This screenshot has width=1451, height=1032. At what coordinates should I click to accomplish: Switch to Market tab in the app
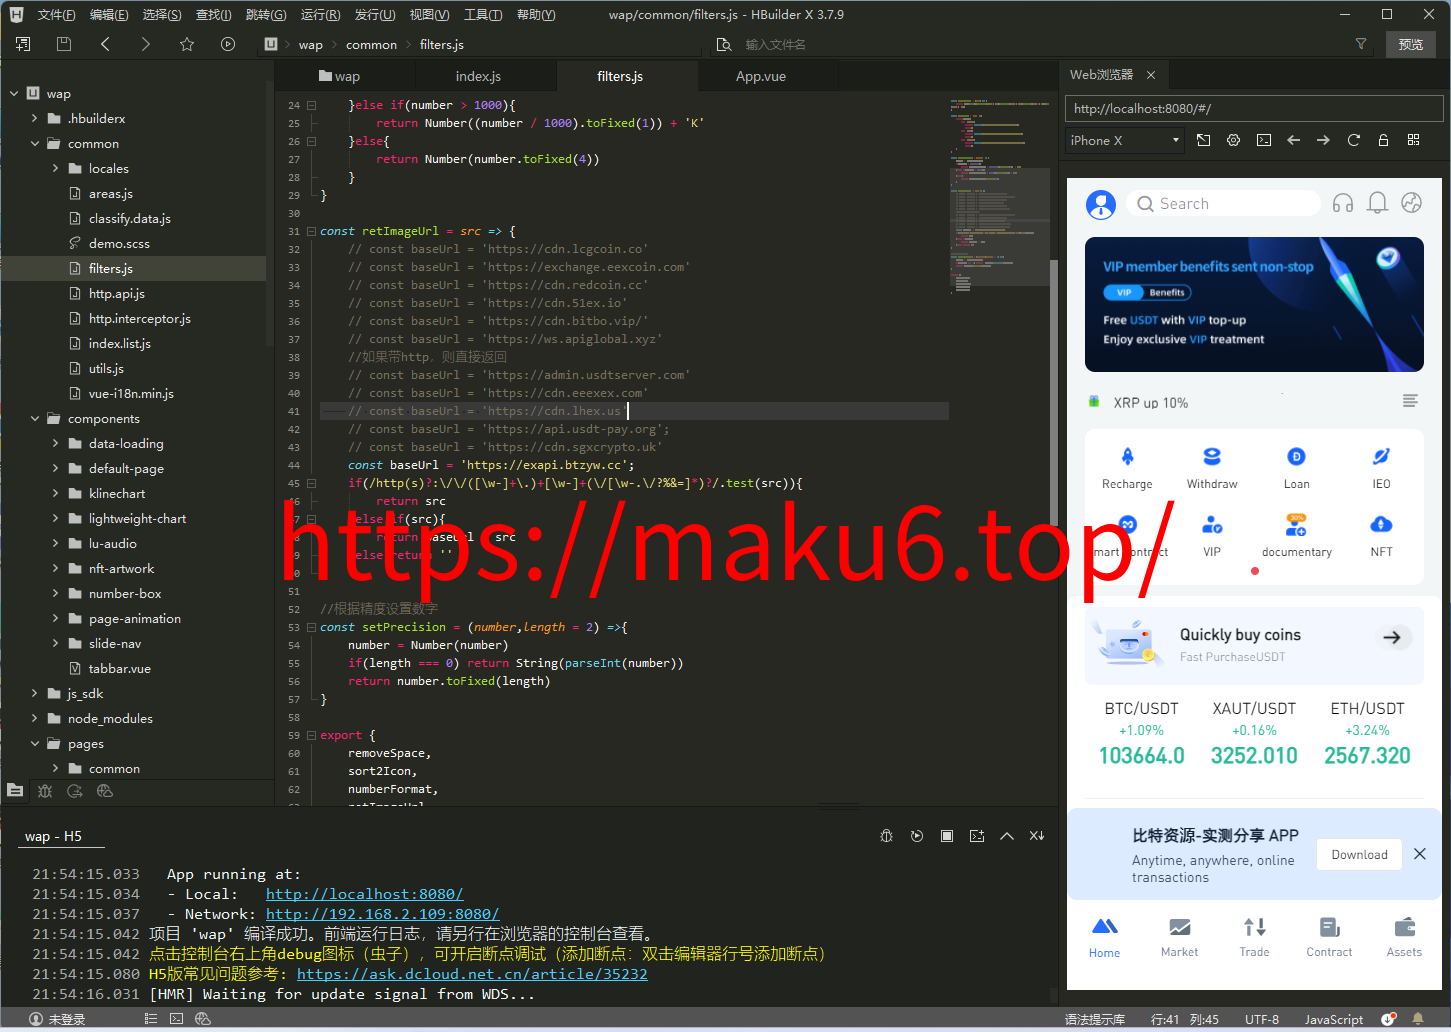click(x=1179, y=938)
